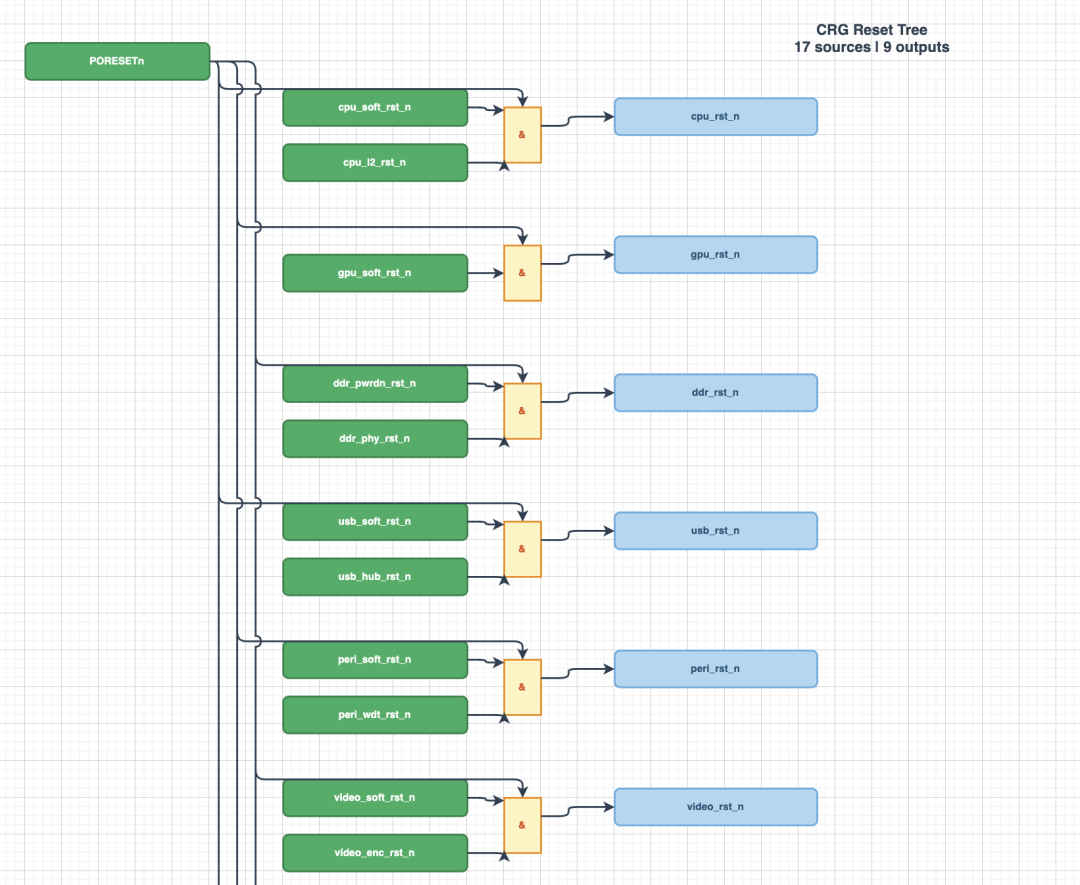Click the peri_wdt_rst_n block
1080x885 pixels.
point(375,715)
